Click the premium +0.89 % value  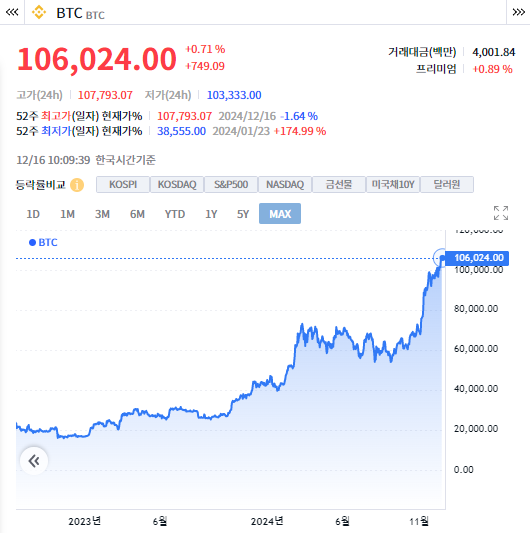[x=493, y=69]
